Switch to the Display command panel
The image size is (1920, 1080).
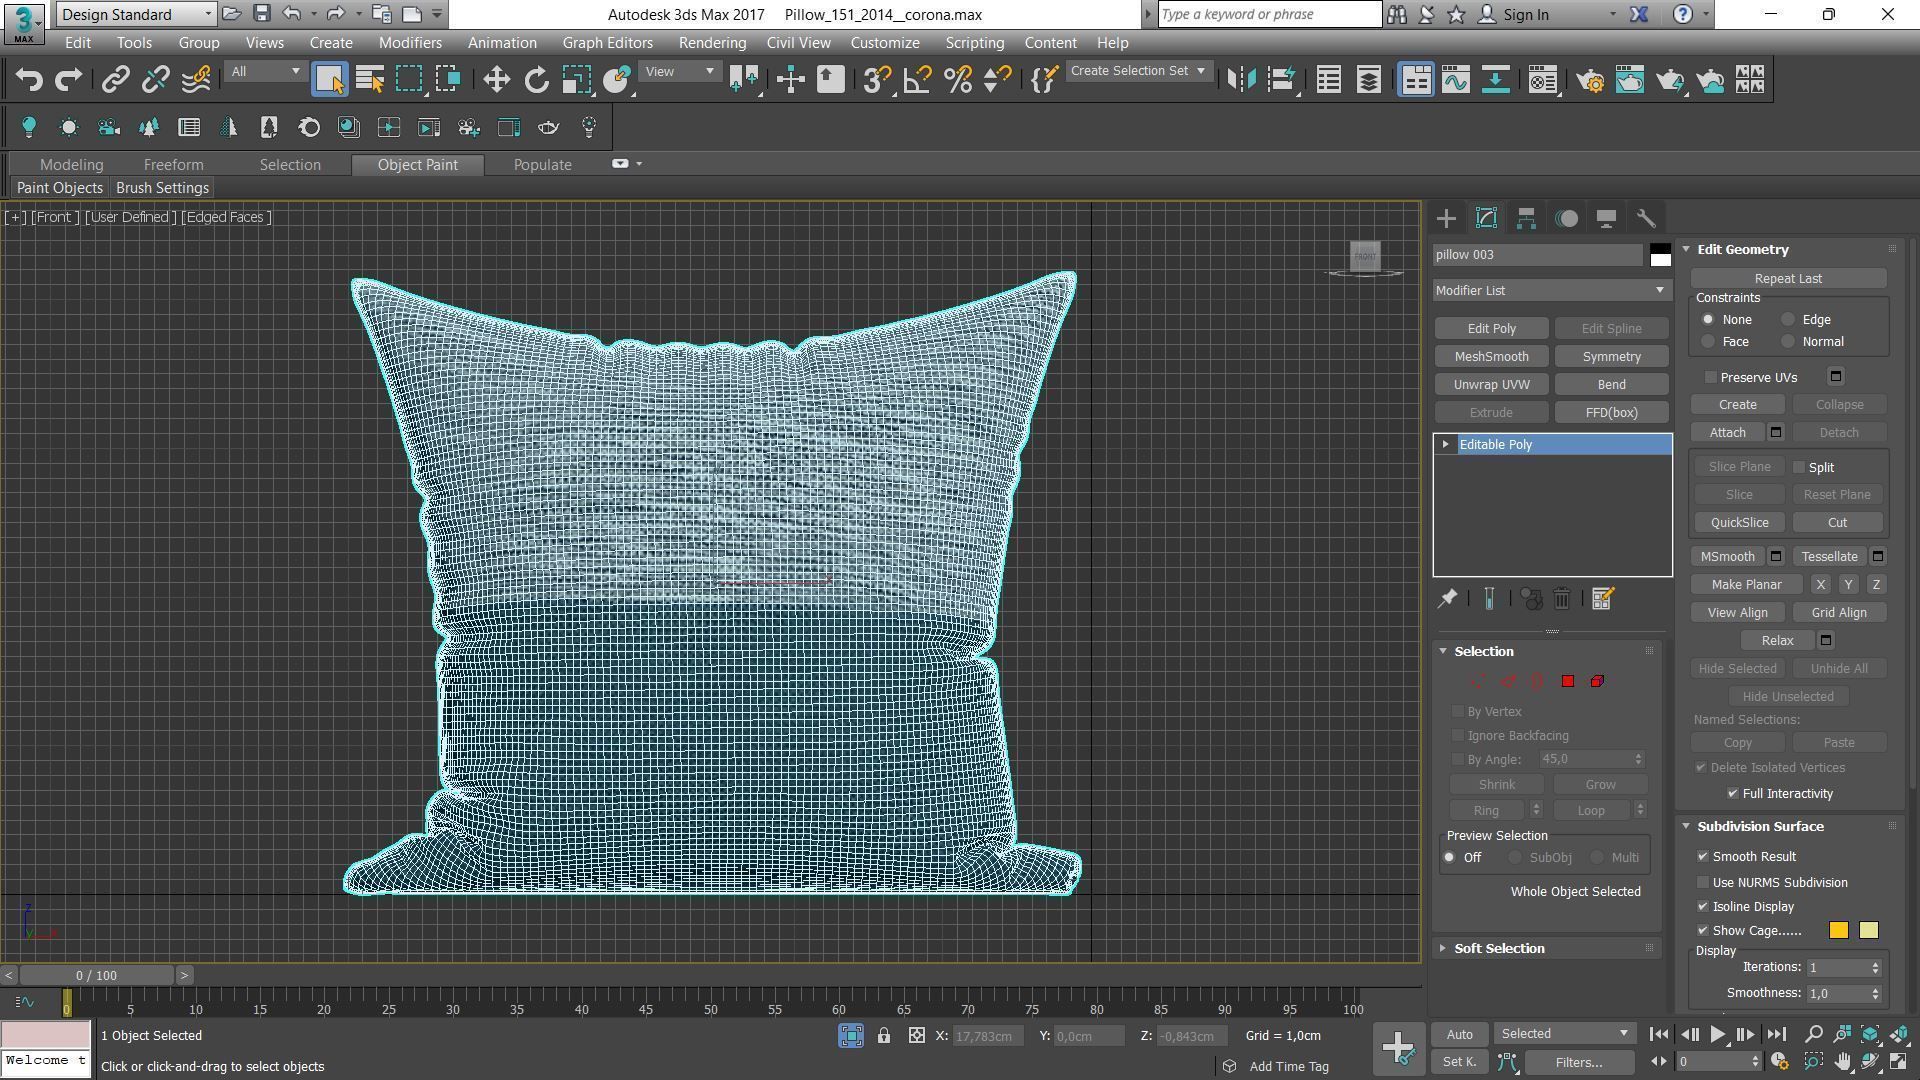(1606, 218)
